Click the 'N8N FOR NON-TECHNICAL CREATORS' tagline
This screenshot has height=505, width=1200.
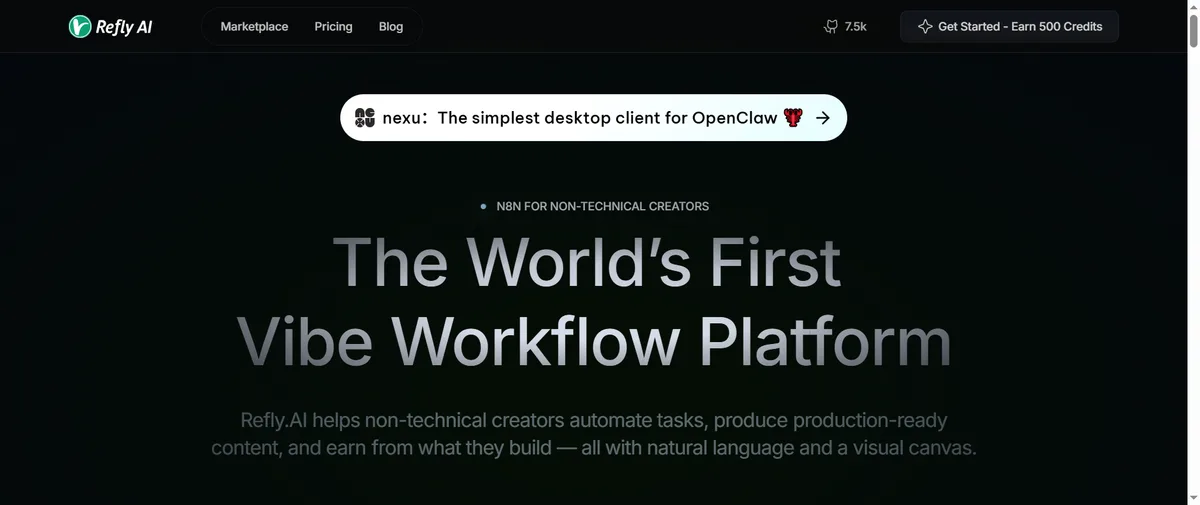click(x=602, y=206)
